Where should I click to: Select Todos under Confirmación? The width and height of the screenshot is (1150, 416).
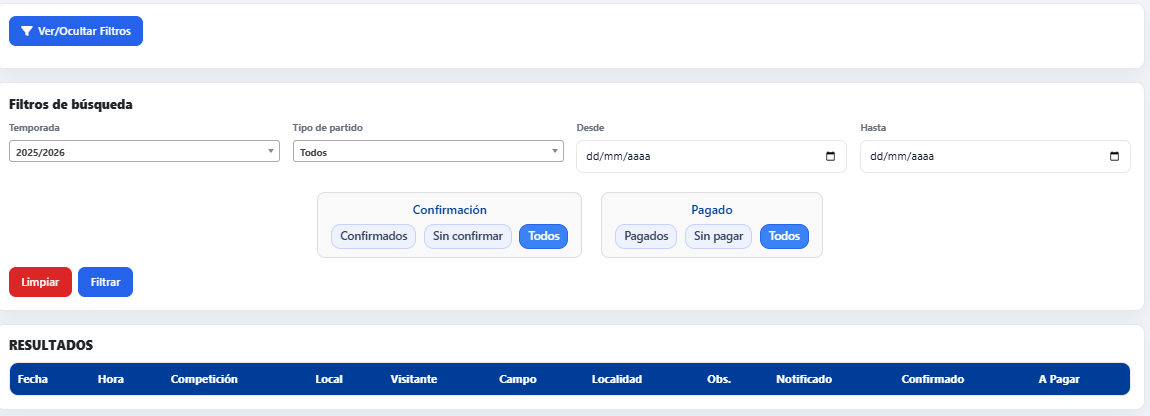[543, 237]
